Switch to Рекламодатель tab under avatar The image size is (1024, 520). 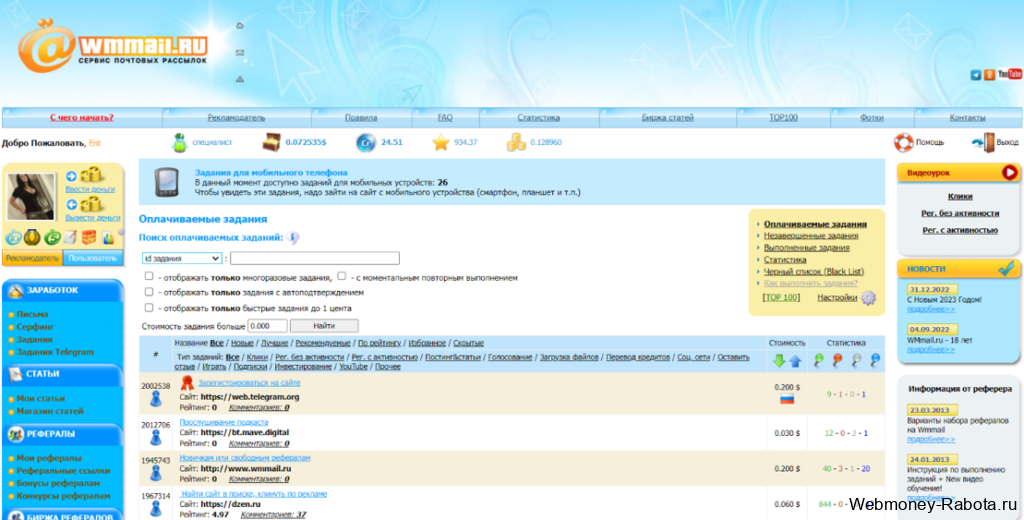click(x=32, y=258)
